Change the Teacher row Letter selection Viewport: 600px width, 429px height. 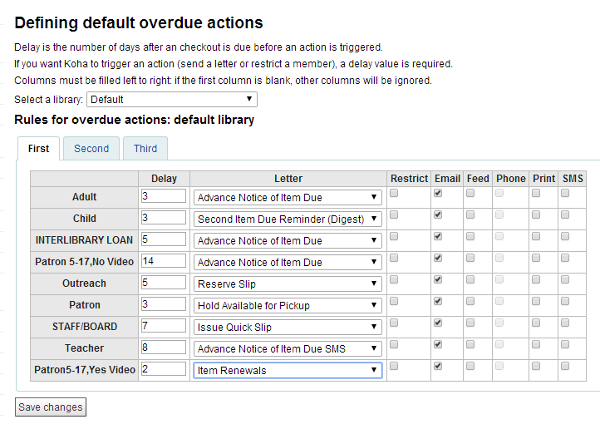(x=287, y=348)
